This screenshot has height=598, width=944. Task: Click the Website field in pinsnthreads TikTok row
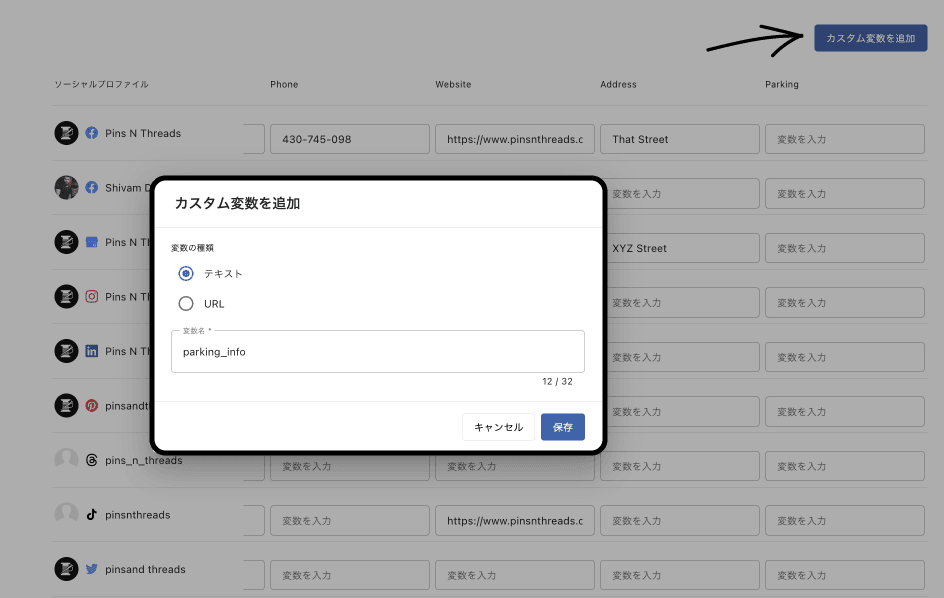click(x=514, y=521)
